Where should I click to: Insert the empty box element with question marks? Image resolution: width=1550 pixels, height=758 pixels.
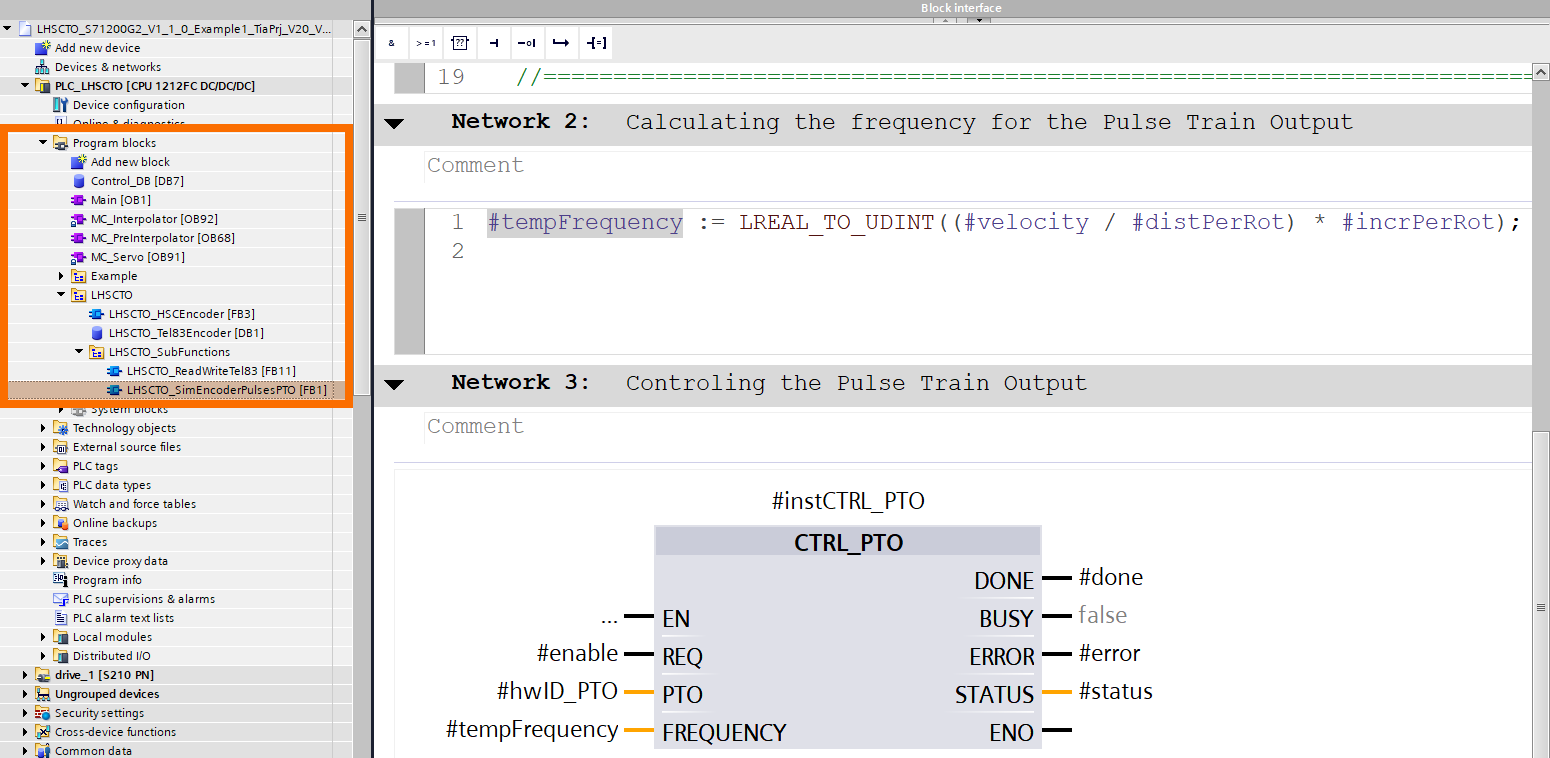[x=459, y=43]
